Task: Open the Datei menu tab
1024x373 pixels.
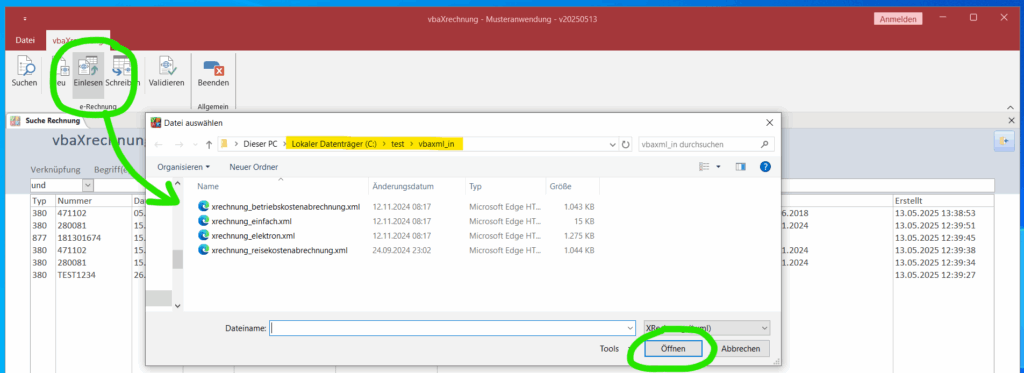Action: (x=25, y=41)
